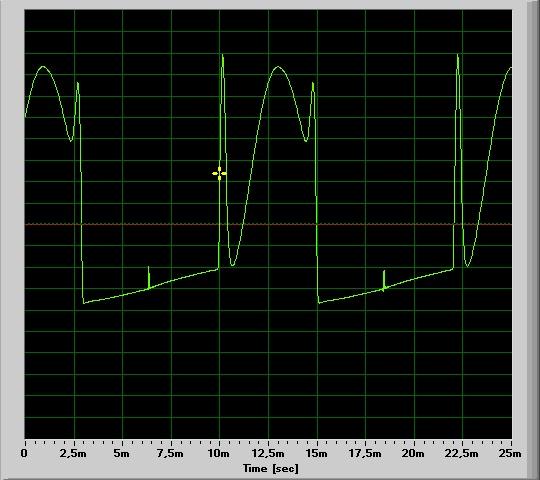Select the 5m tick label
This screenshot has height=480, width=540.
[122, 453]
